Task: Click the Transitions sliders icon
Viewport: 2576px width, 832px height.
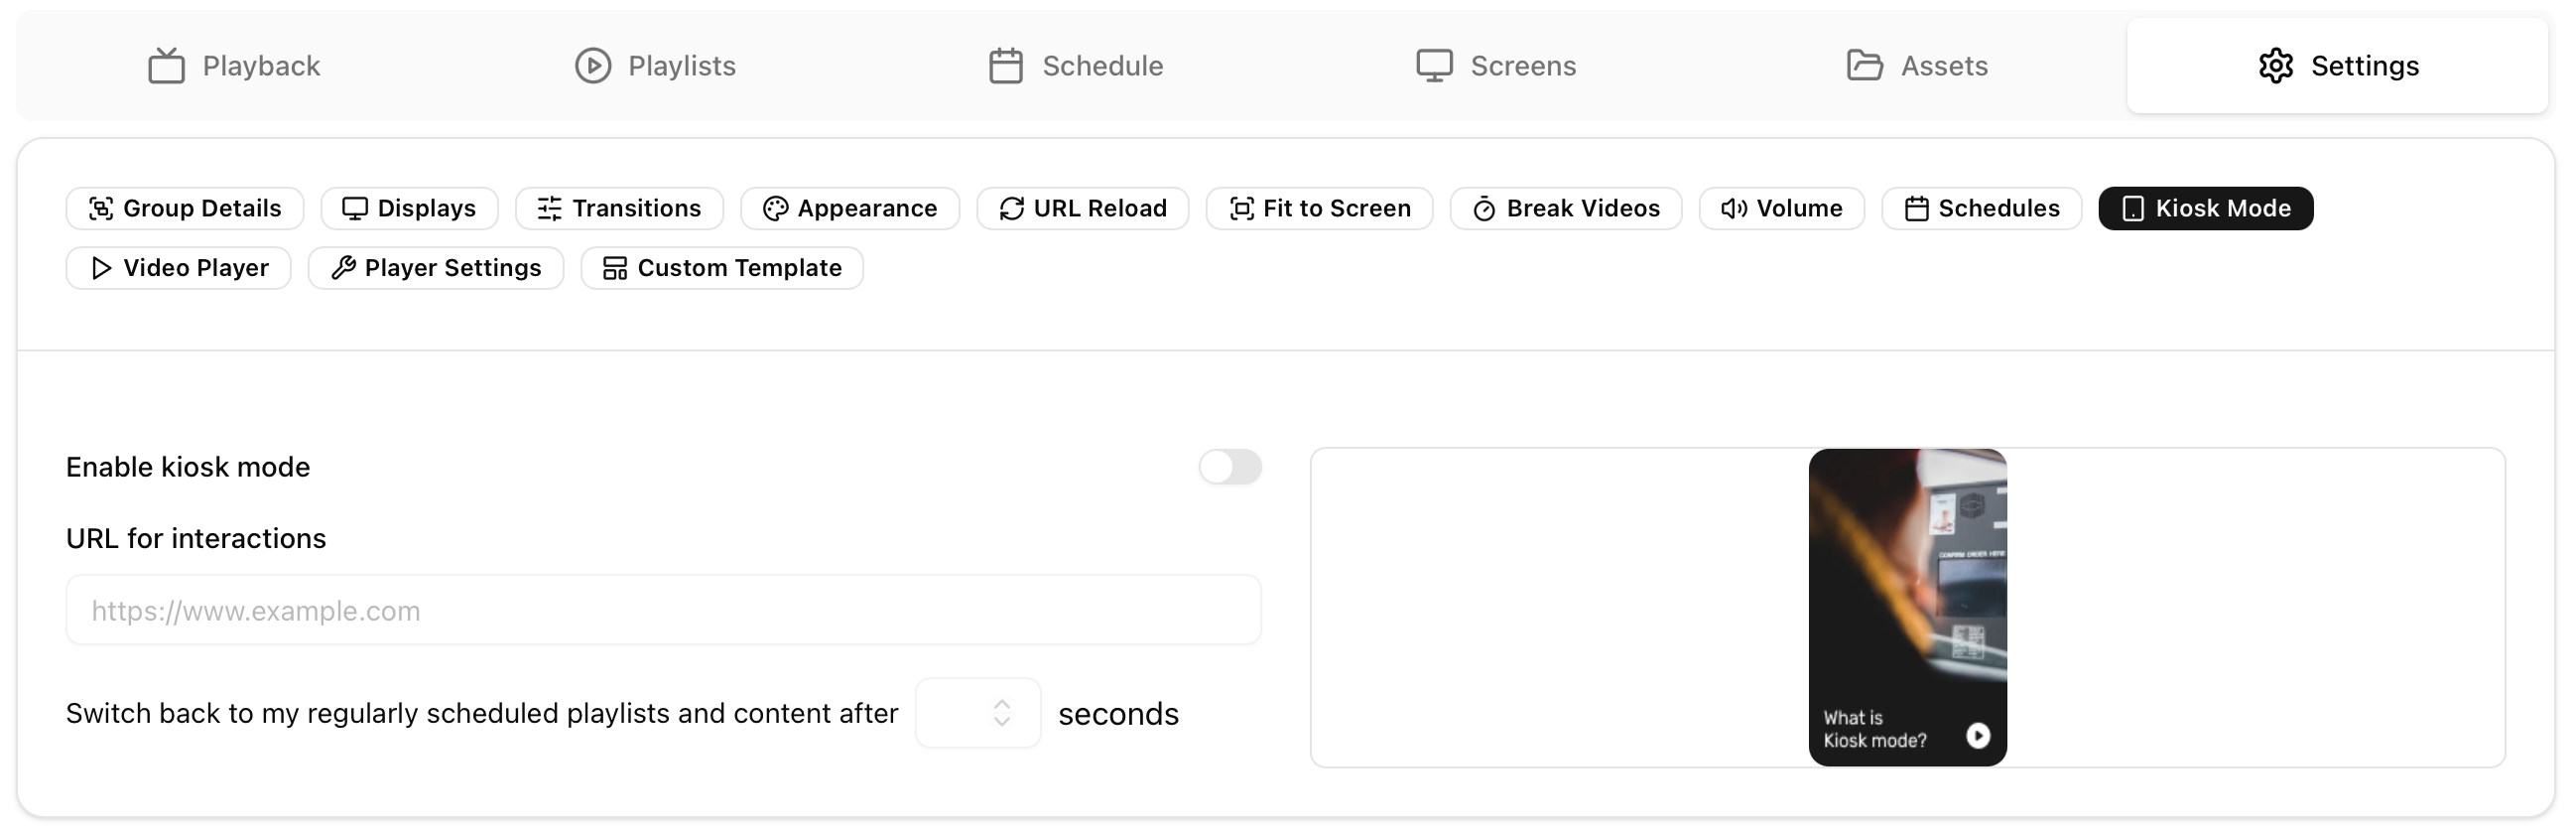Action: (549, 208)
